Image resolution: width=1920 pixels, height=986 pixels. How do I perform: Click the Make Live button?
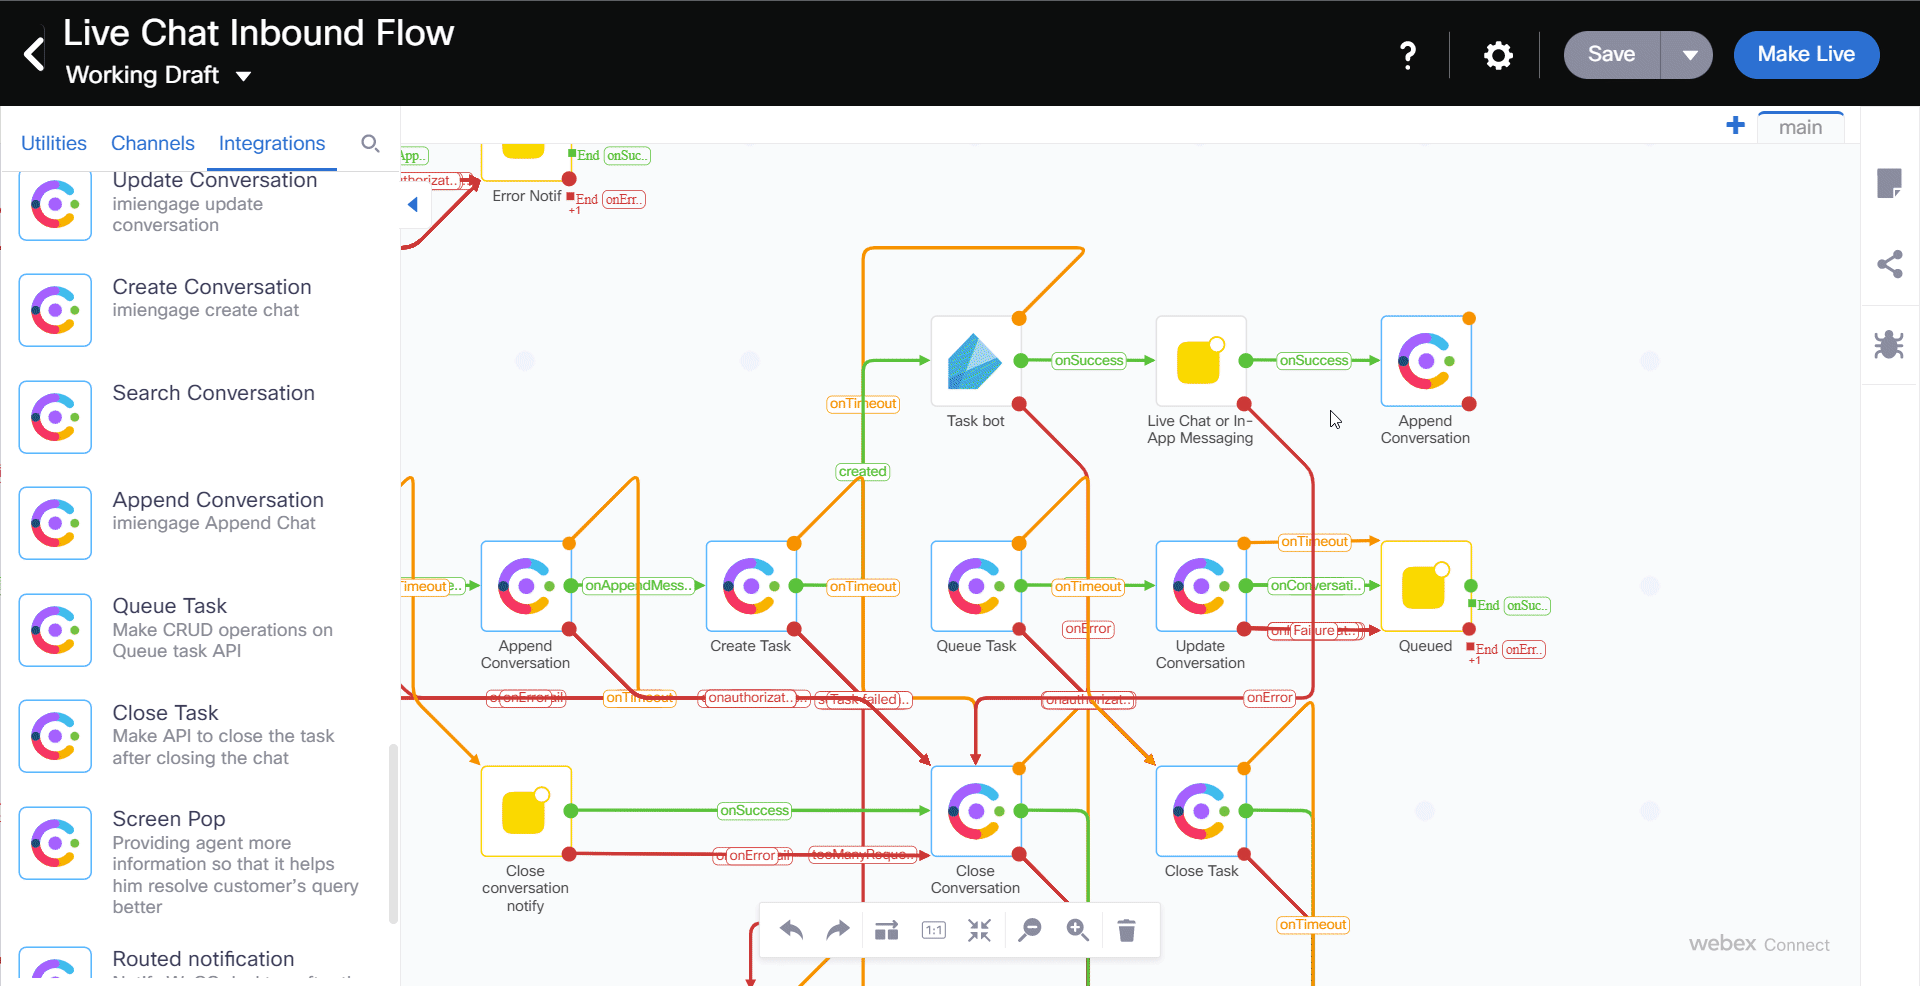click(x=1806, y=54)
